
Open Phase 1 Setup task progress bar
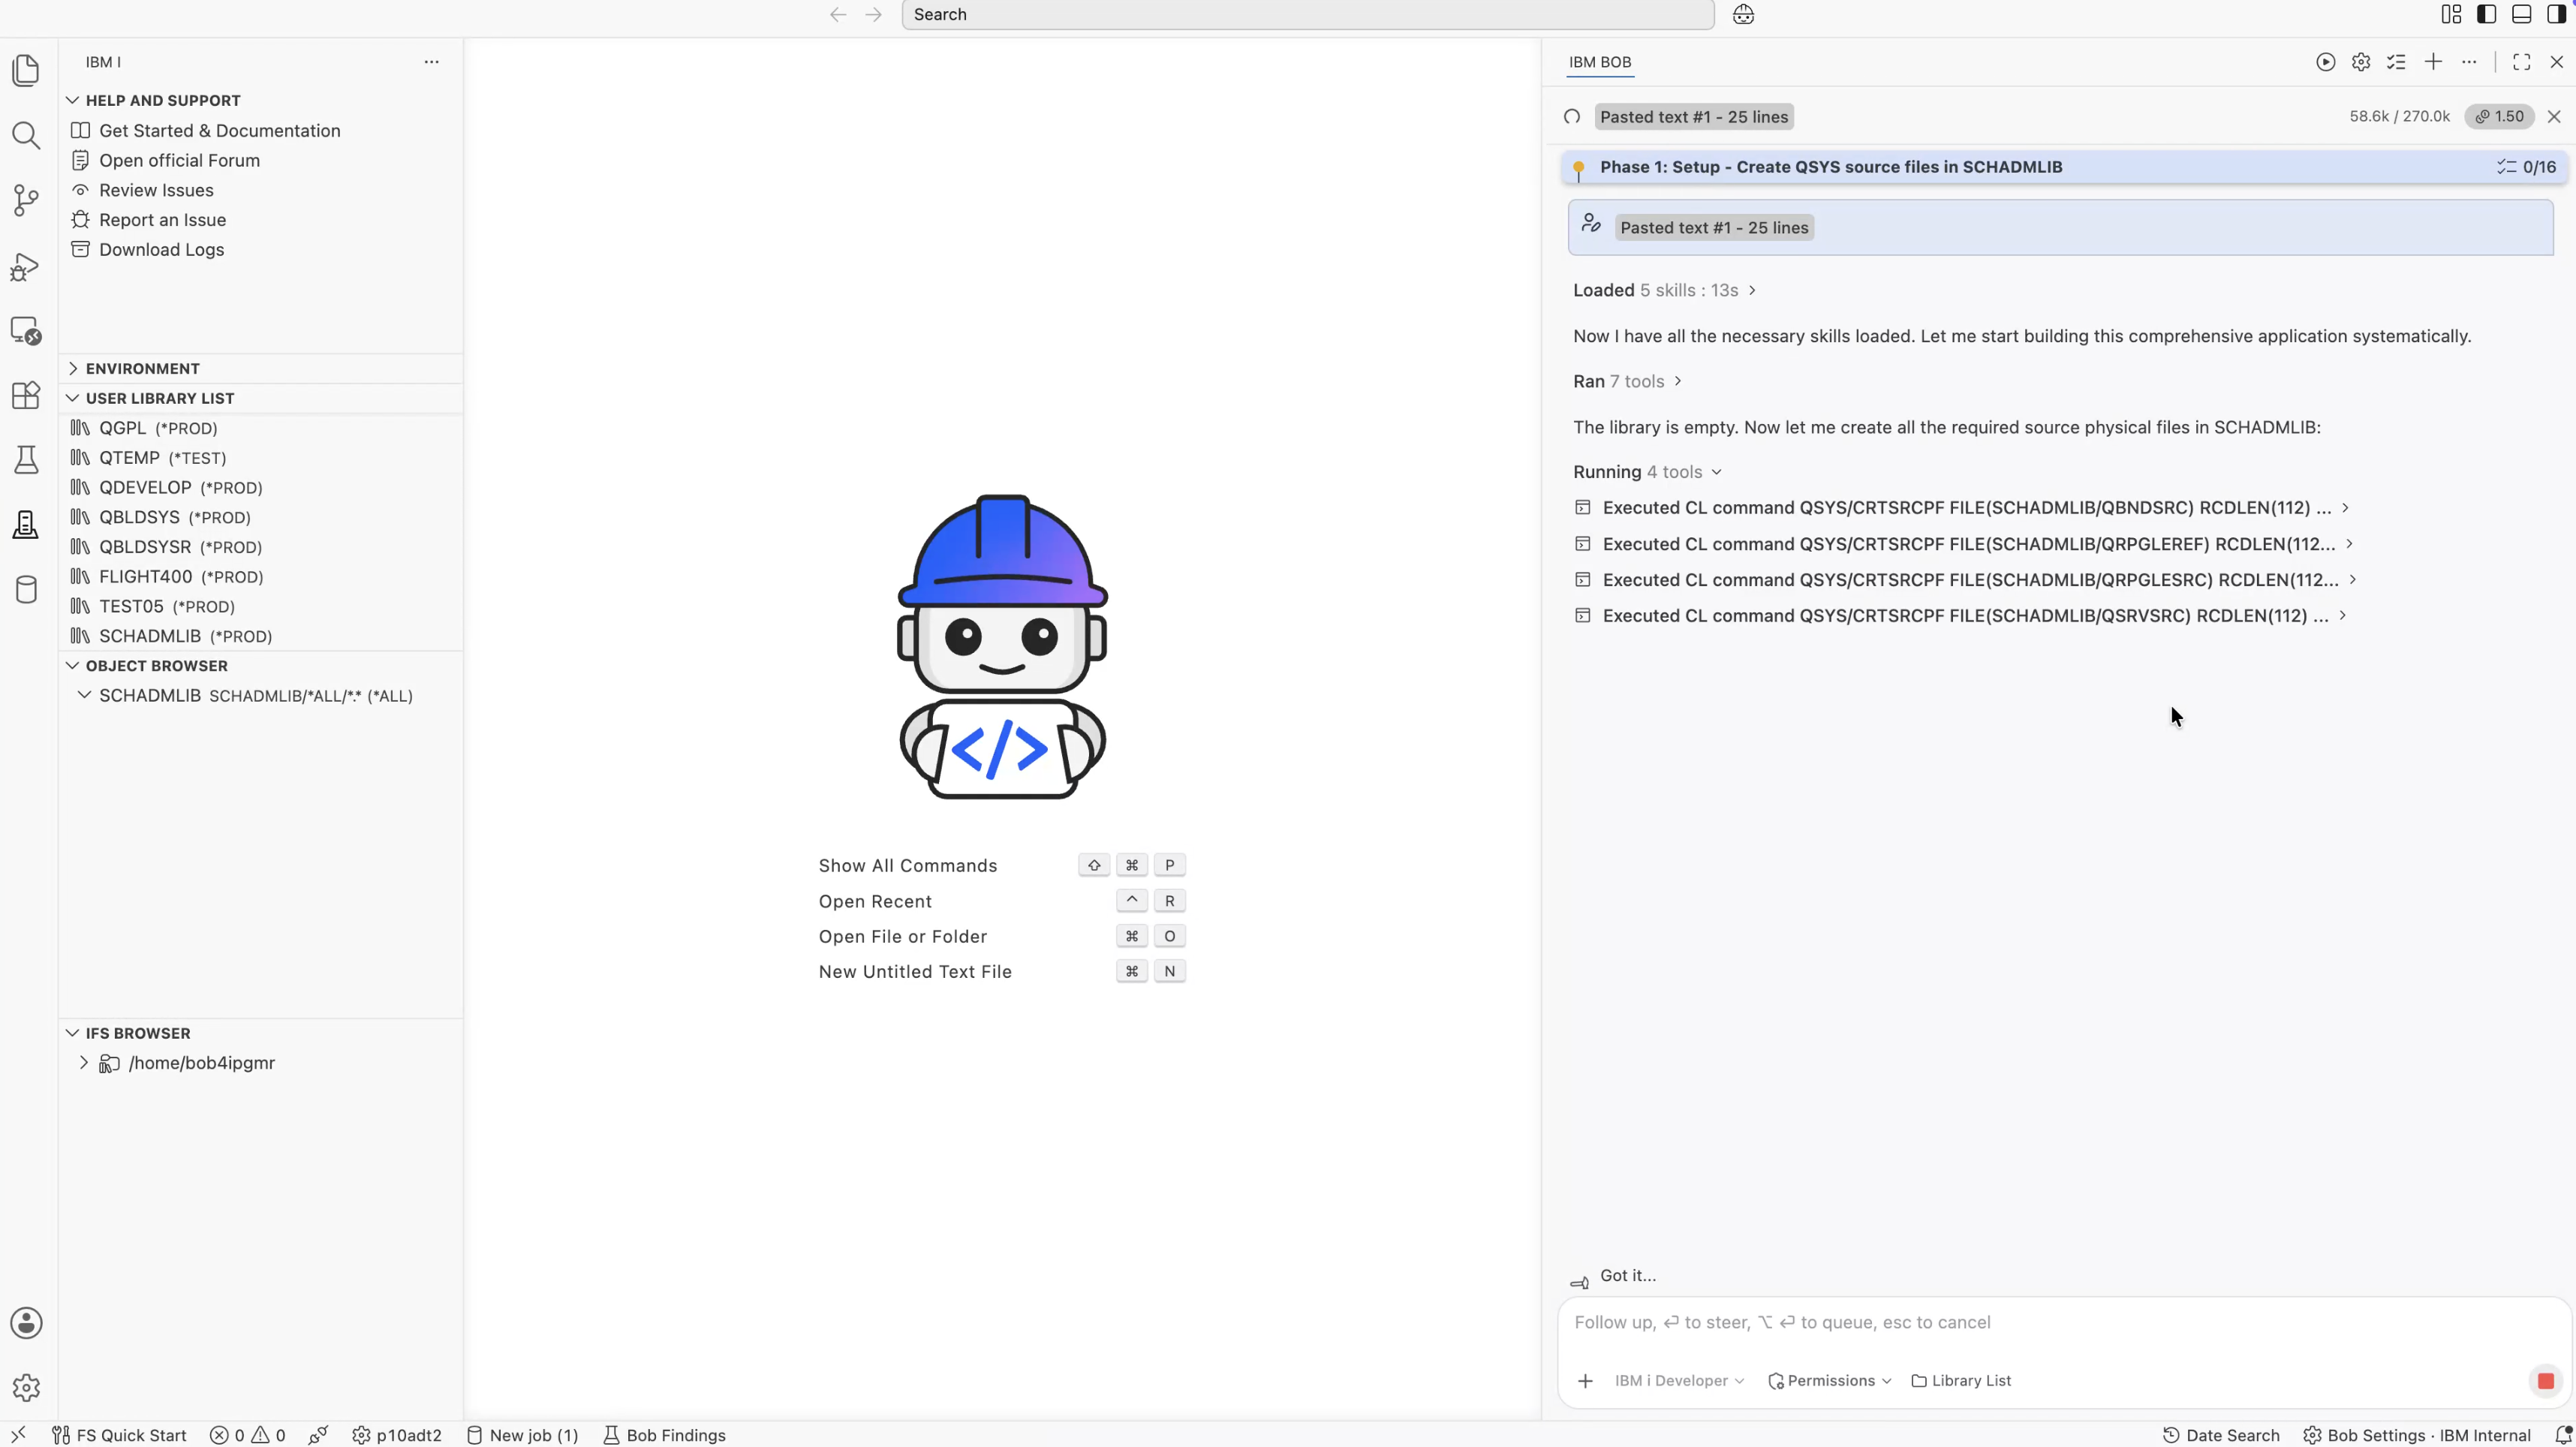[2064, 167]
